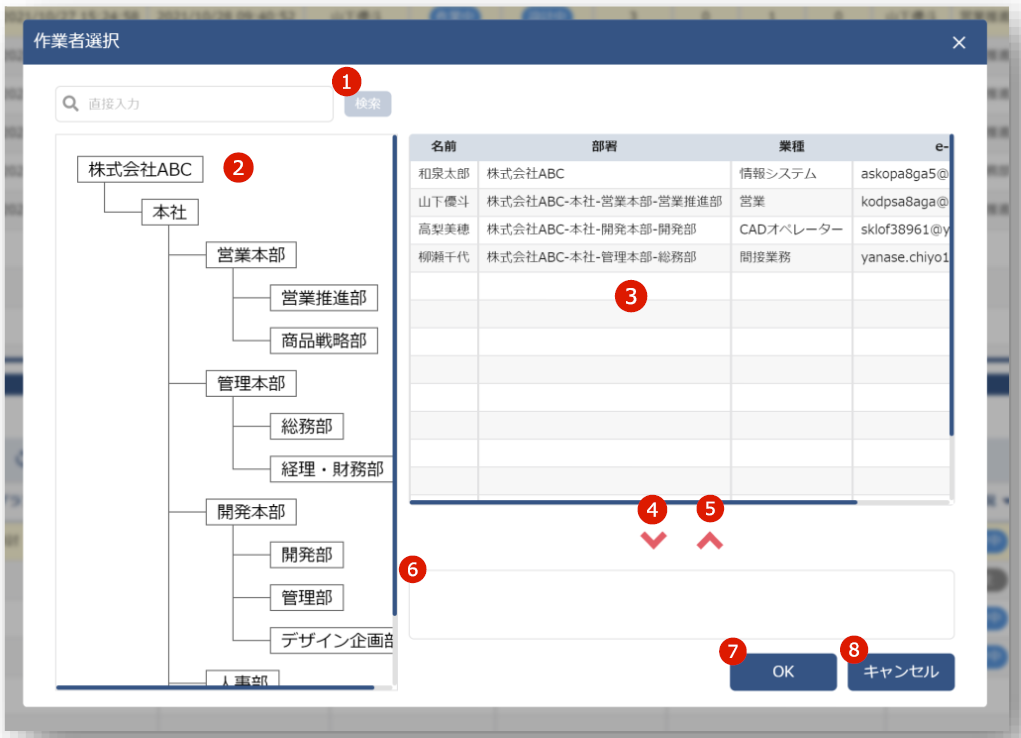This screenshot has height=738, width=1021.
Task: Open the 開発本部 node
Action: point(251,512)
